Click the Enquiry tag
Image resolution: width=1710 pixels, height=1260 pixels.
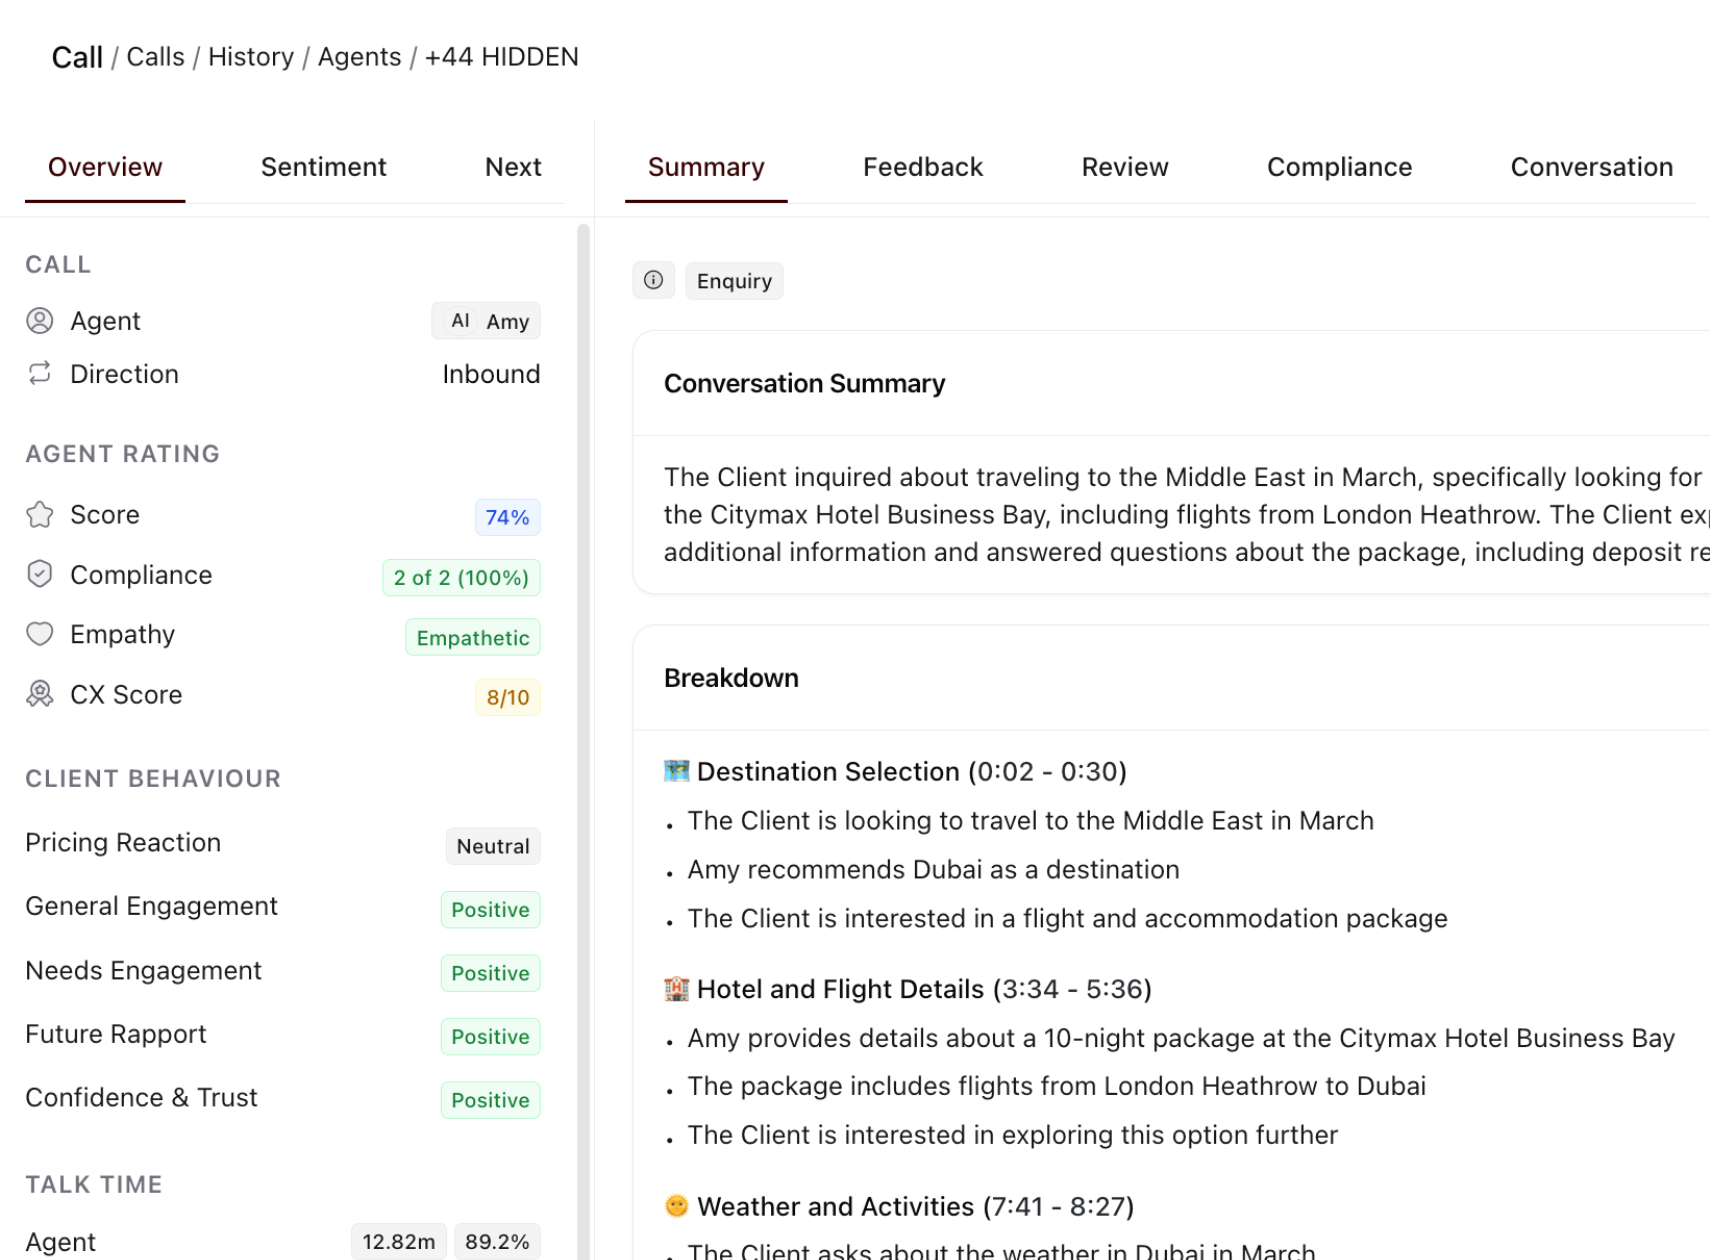tap(734, 281)
